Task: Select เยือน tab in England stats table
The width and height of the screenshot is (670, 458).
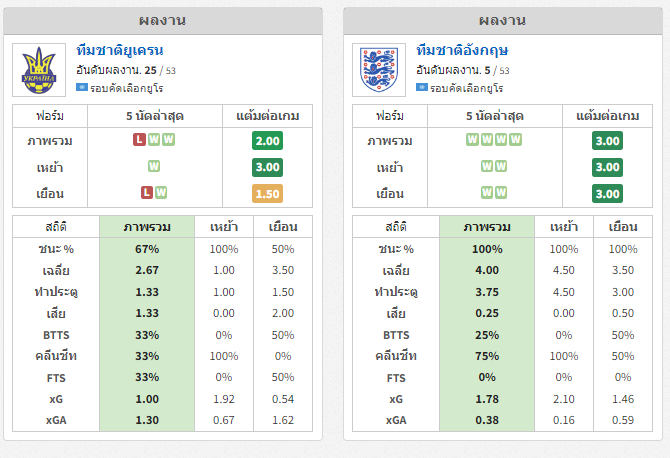Action: click(x=623, y=227)
